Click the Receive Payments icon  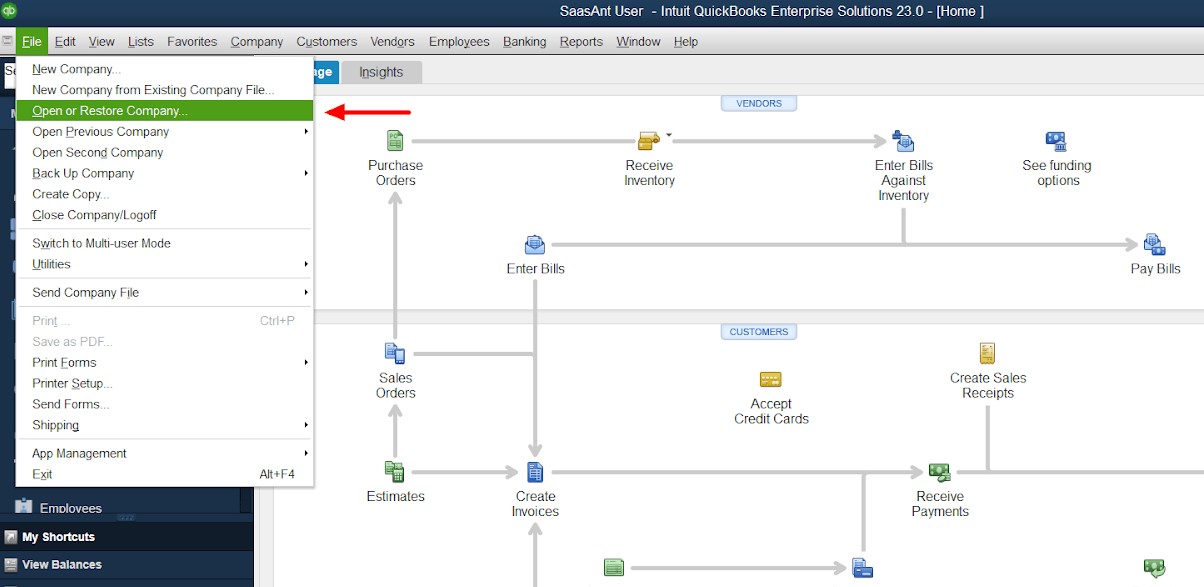939,471
